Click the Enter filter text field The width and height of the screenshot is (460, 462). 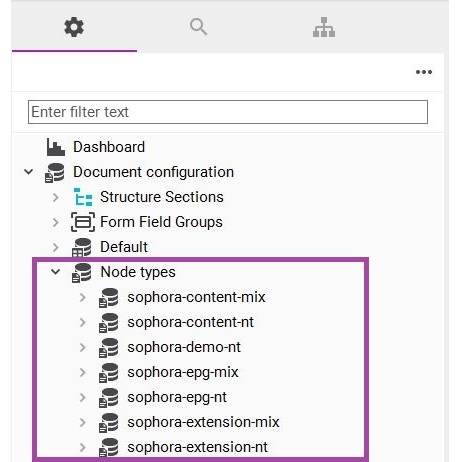(228, 112)
